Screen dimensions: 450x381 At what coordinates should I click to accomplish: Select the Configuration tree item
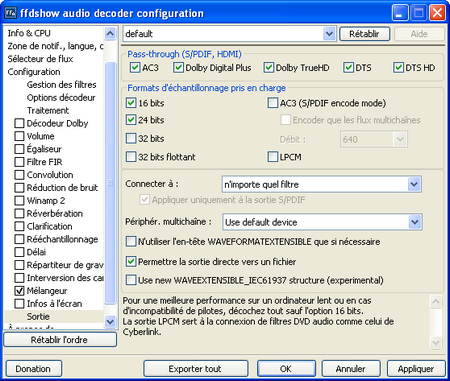point(34,72)
